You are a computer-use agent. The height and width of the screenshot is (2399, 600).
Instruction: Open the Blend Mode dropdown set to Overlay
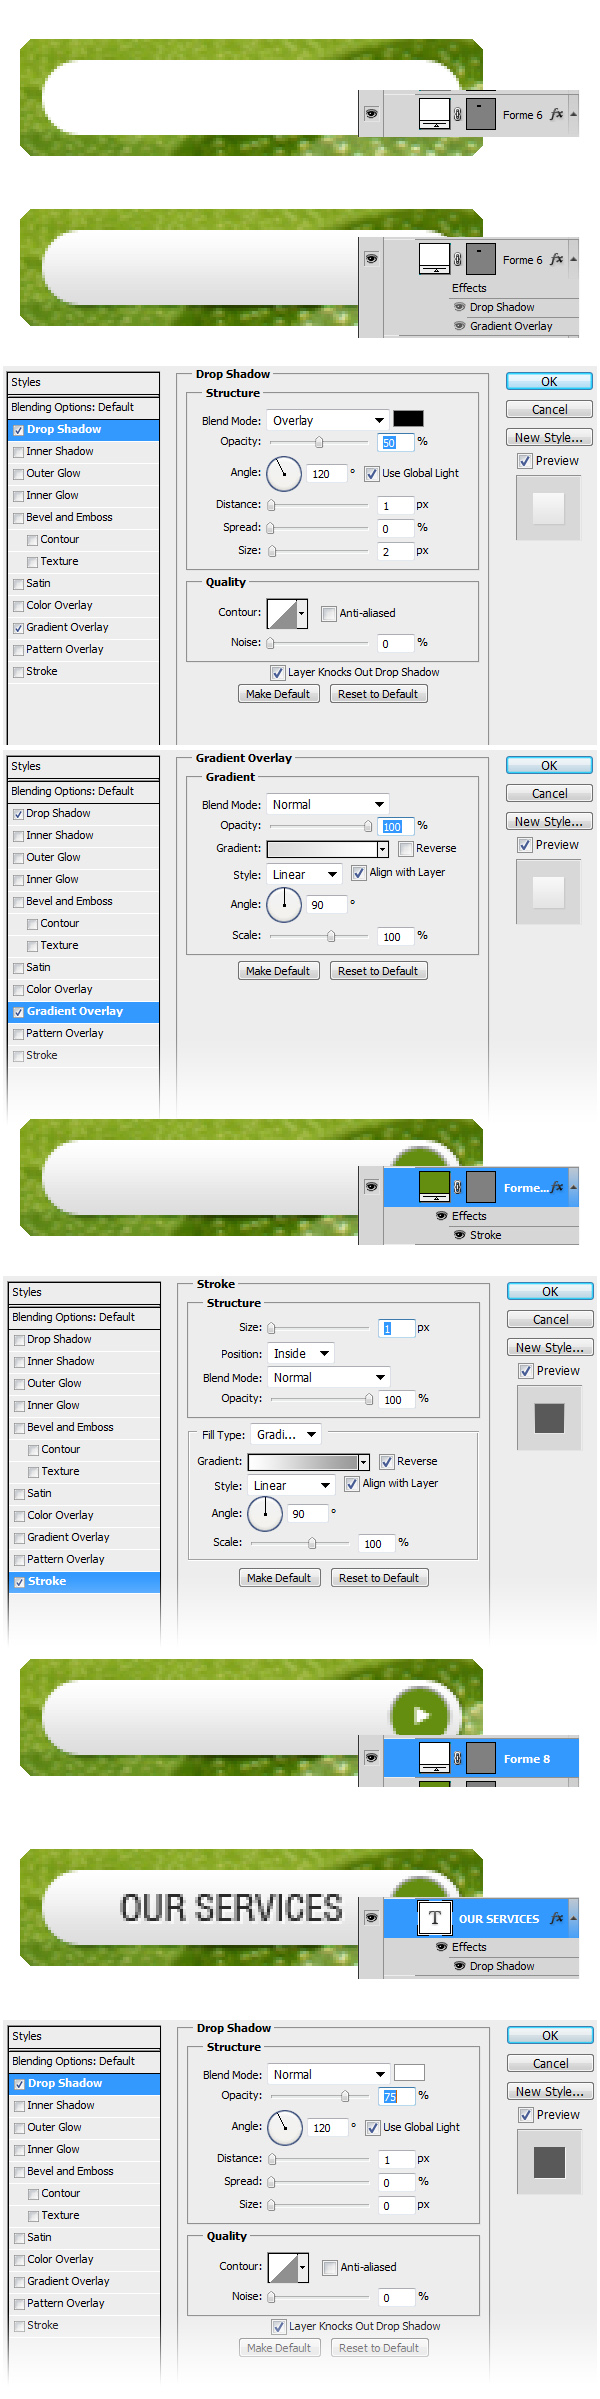pyautogui.click(x=328, y=421)
